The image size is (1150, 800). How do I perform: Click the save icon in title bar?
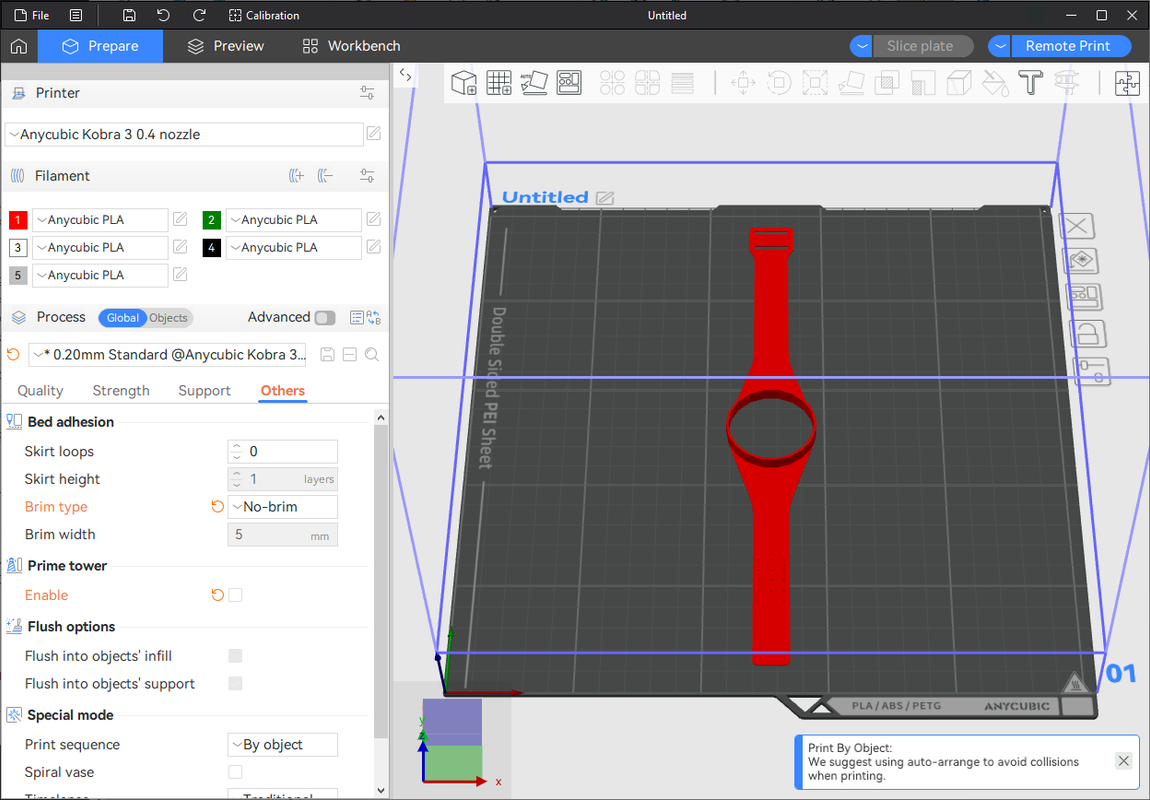pyautogui.click(x=129, y=15)
